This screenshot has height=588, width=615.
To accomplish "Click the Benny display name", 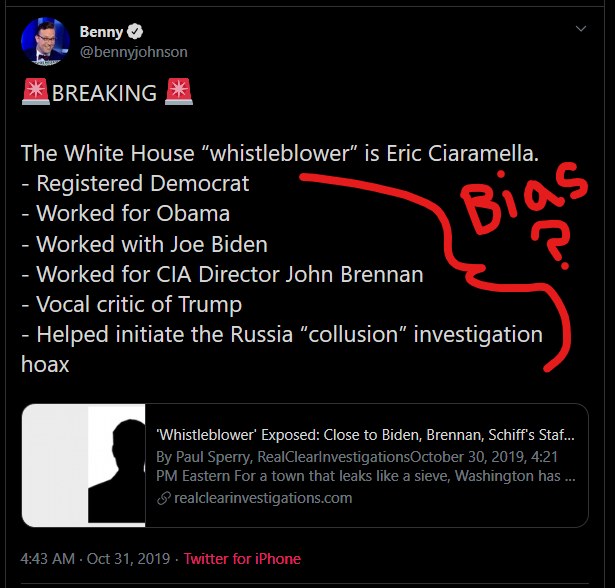I will coord(101,32).
